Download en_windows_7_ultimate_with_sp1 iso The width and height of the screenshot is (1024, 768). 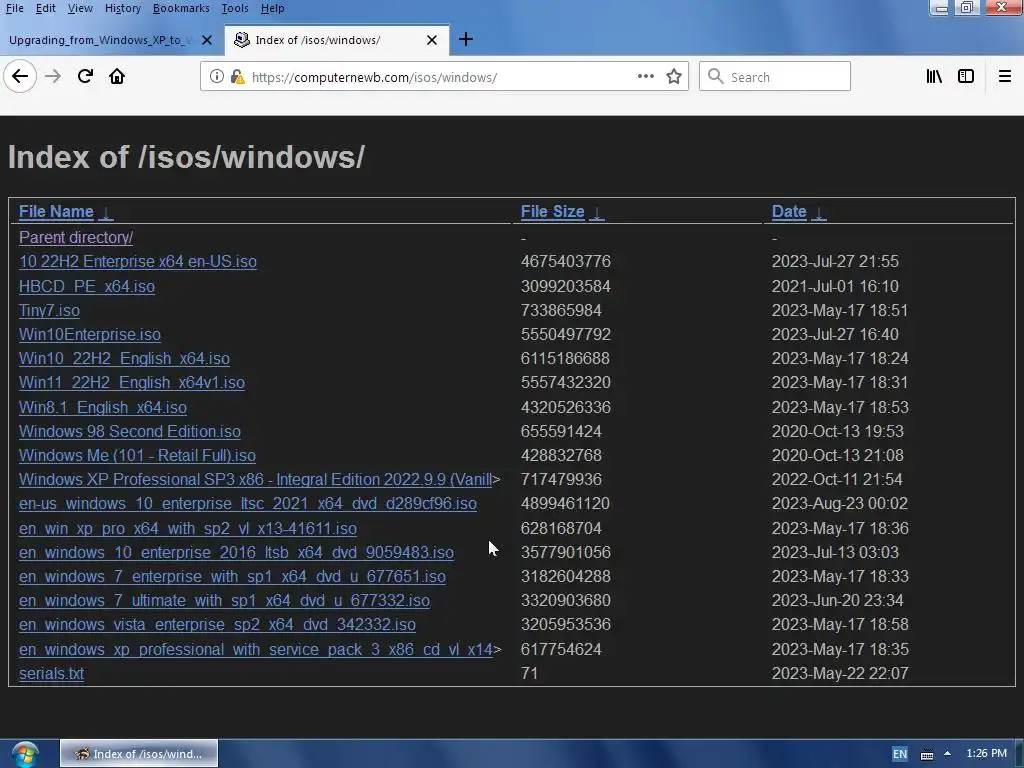(x=224, y=601)
